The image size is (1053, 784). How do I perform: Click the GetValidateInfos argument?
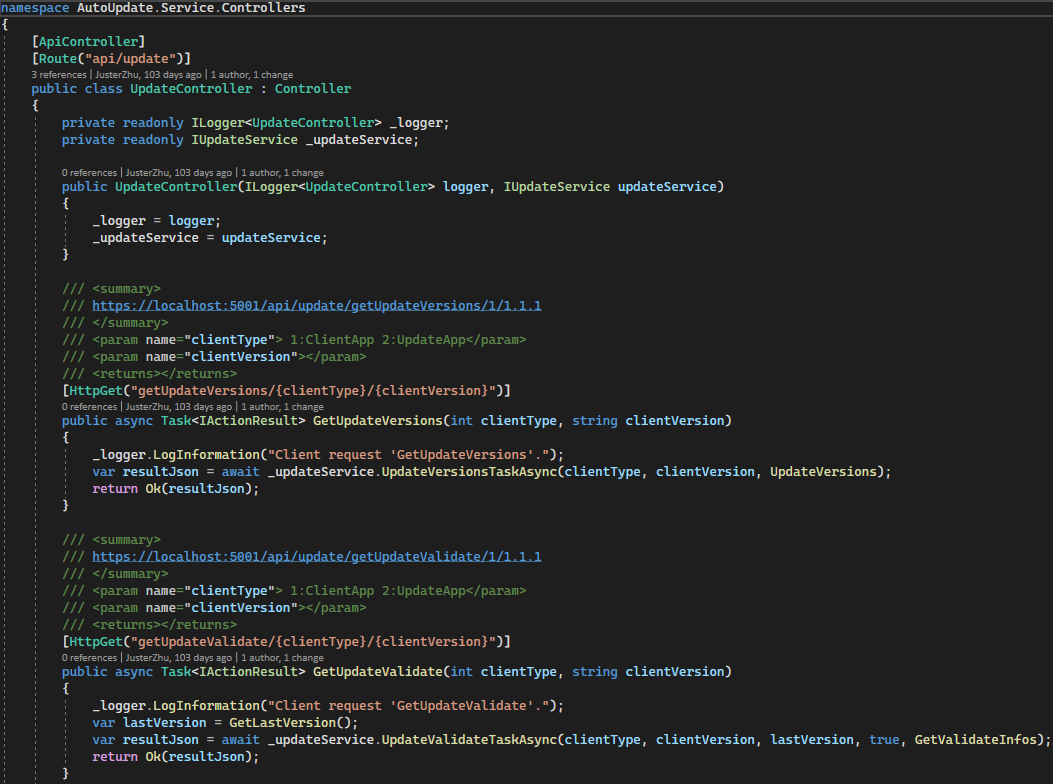[x=975, y=740]
